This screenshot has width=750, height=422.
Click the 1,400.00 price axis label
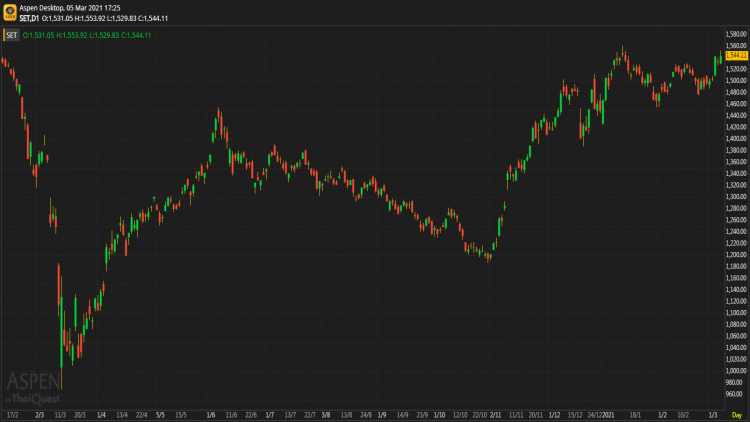click(x=736, y=138)
